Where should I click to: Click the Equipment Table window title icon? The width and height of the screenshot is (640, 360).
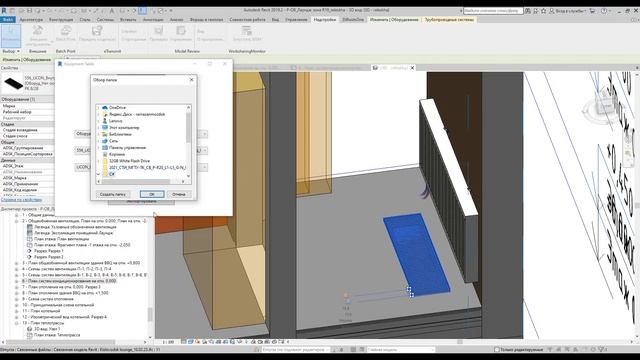pos(60,64)
